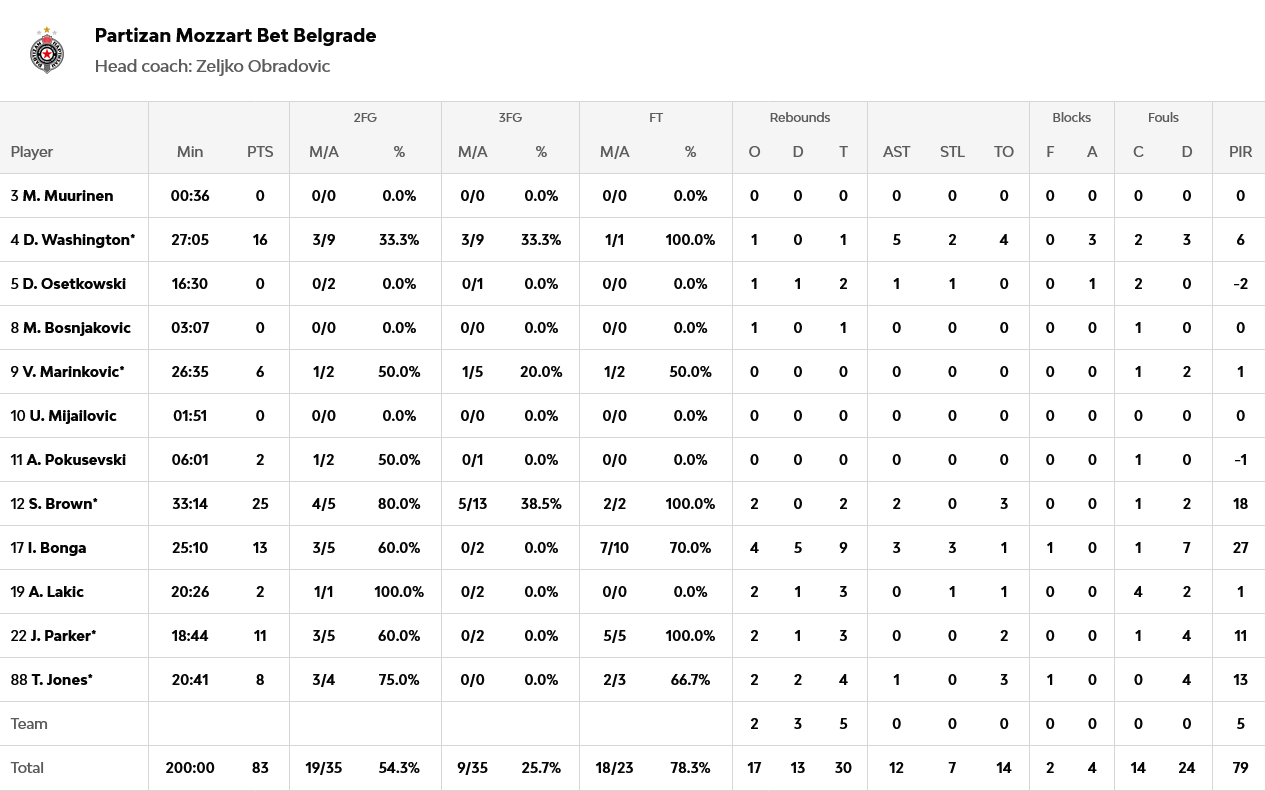Open A. Pokusevski's player page
1265x791 pixels.
coord(76,460)
